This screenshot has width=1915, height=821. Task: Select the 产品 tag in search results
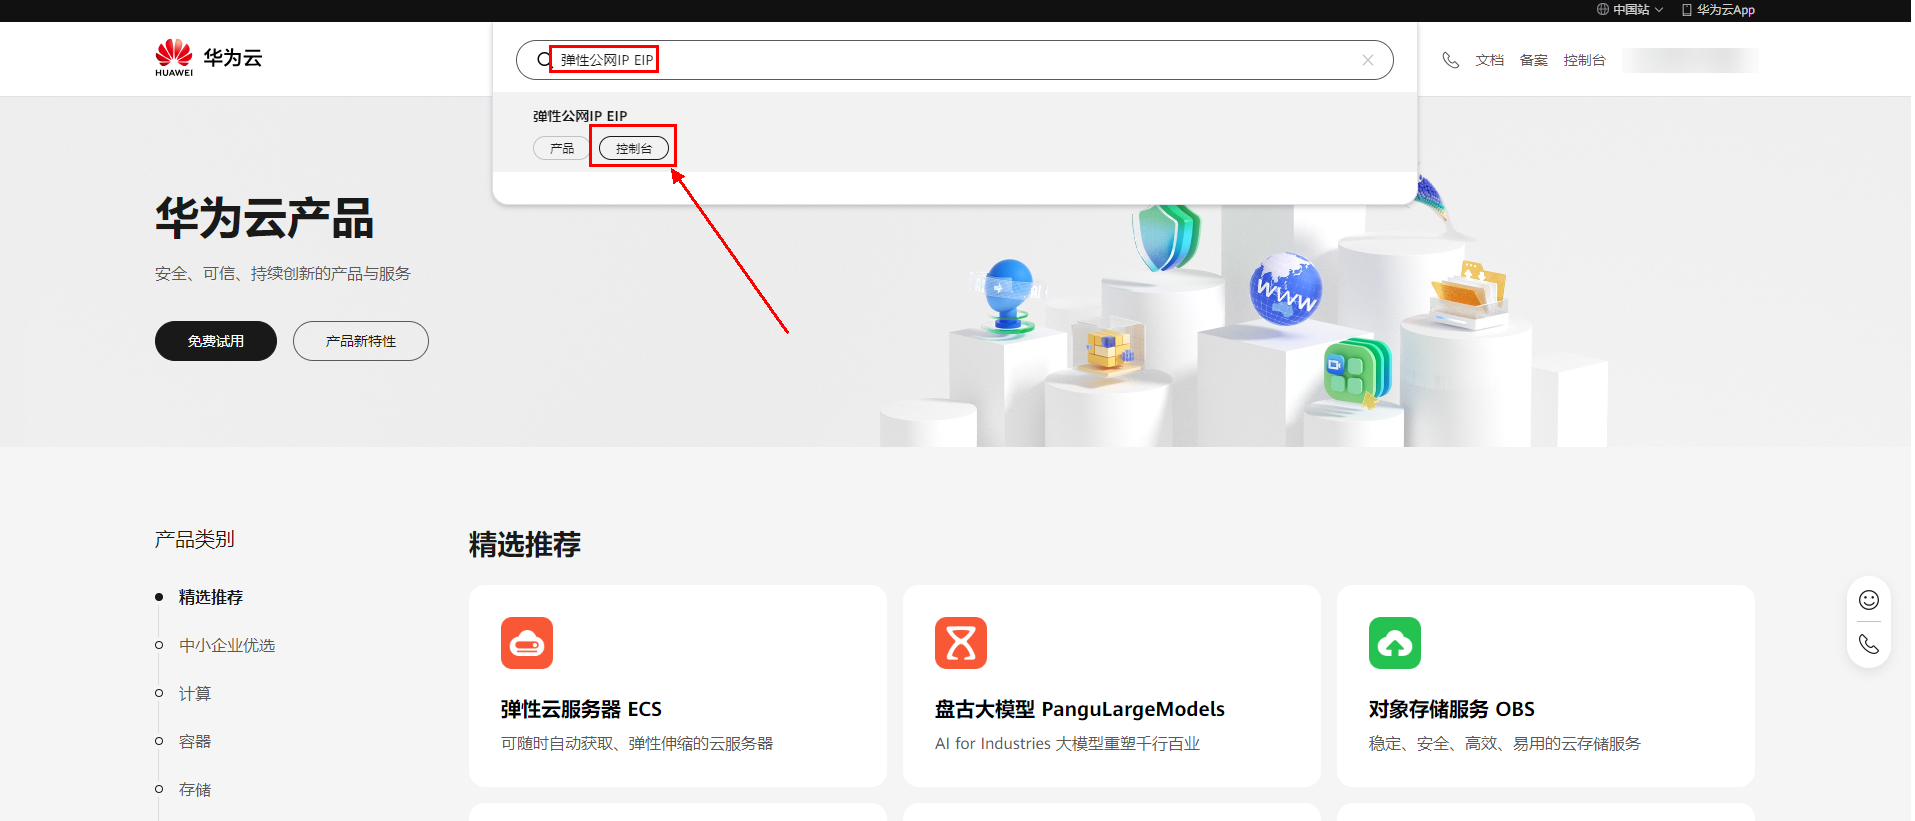click(562, 148)
